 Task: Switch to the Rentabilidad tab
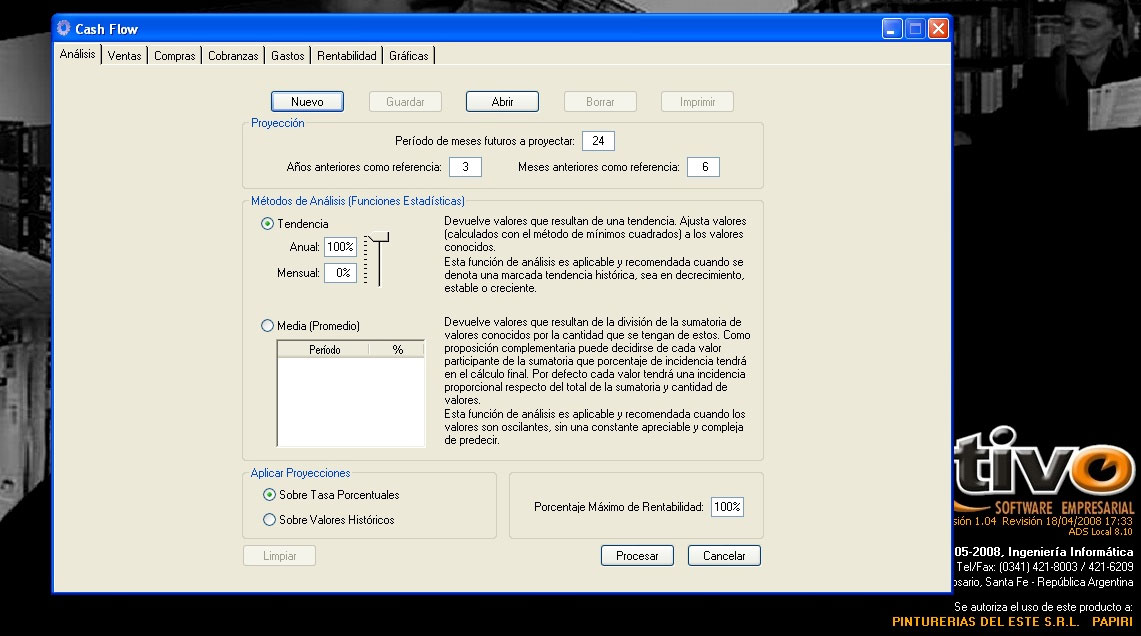tap(346, 56)
